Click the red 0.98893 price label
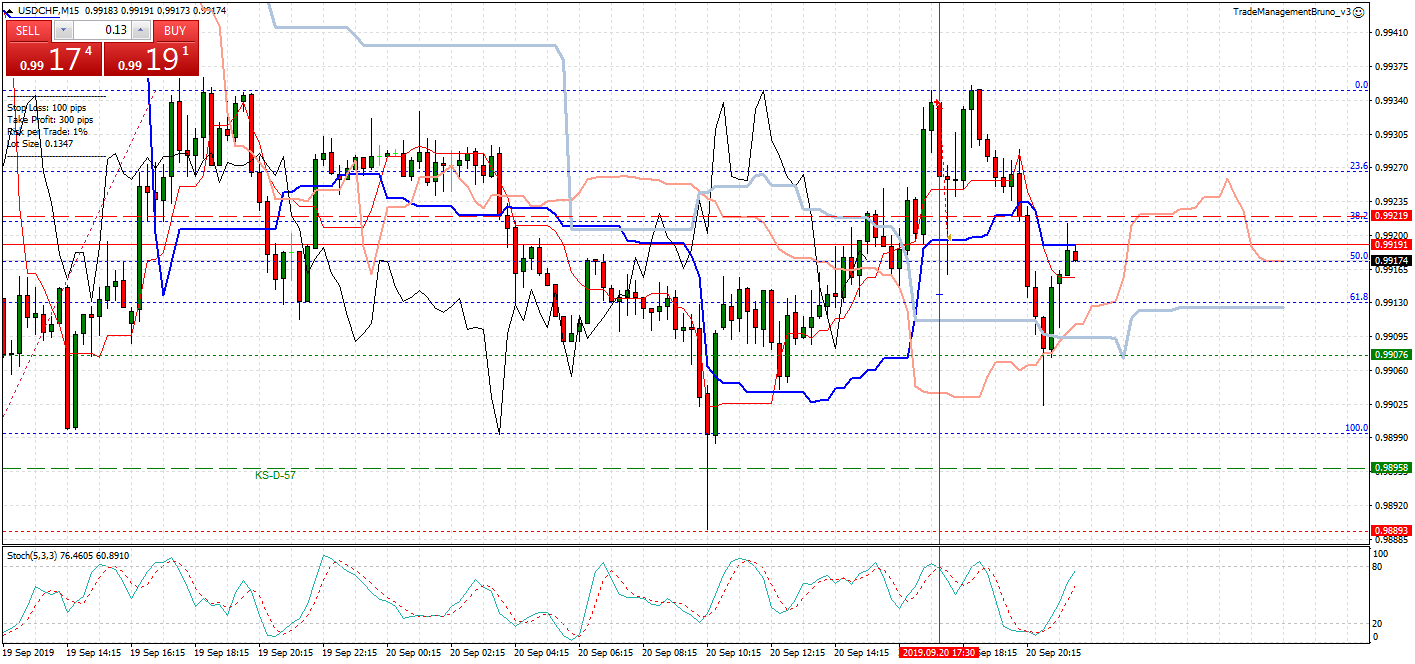This screenshot has height=664, width=1415. (1391, 531)
